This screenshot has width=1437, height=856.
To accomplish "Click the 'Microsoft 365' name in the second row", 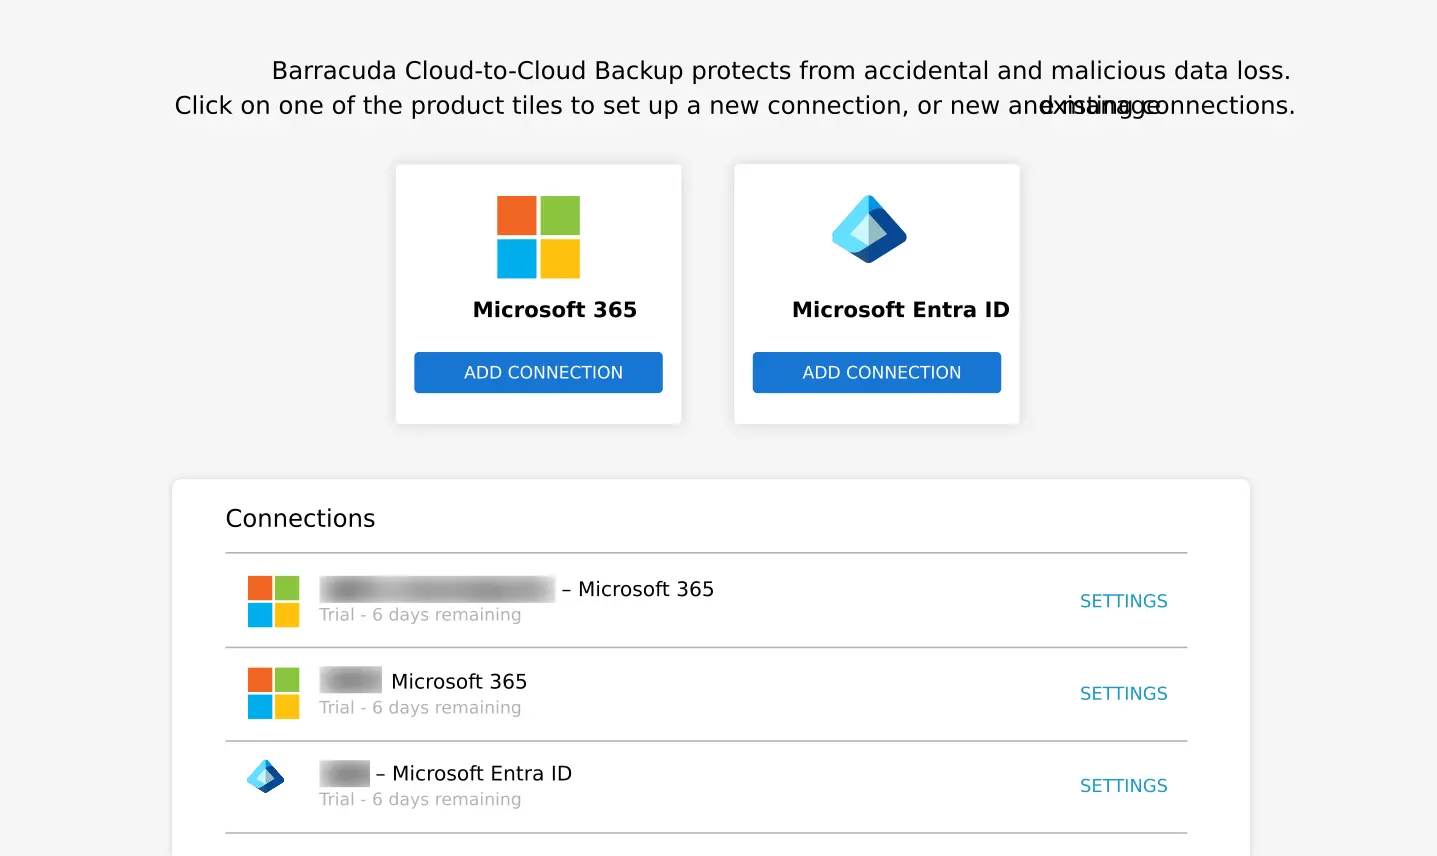I will point(459,681).
